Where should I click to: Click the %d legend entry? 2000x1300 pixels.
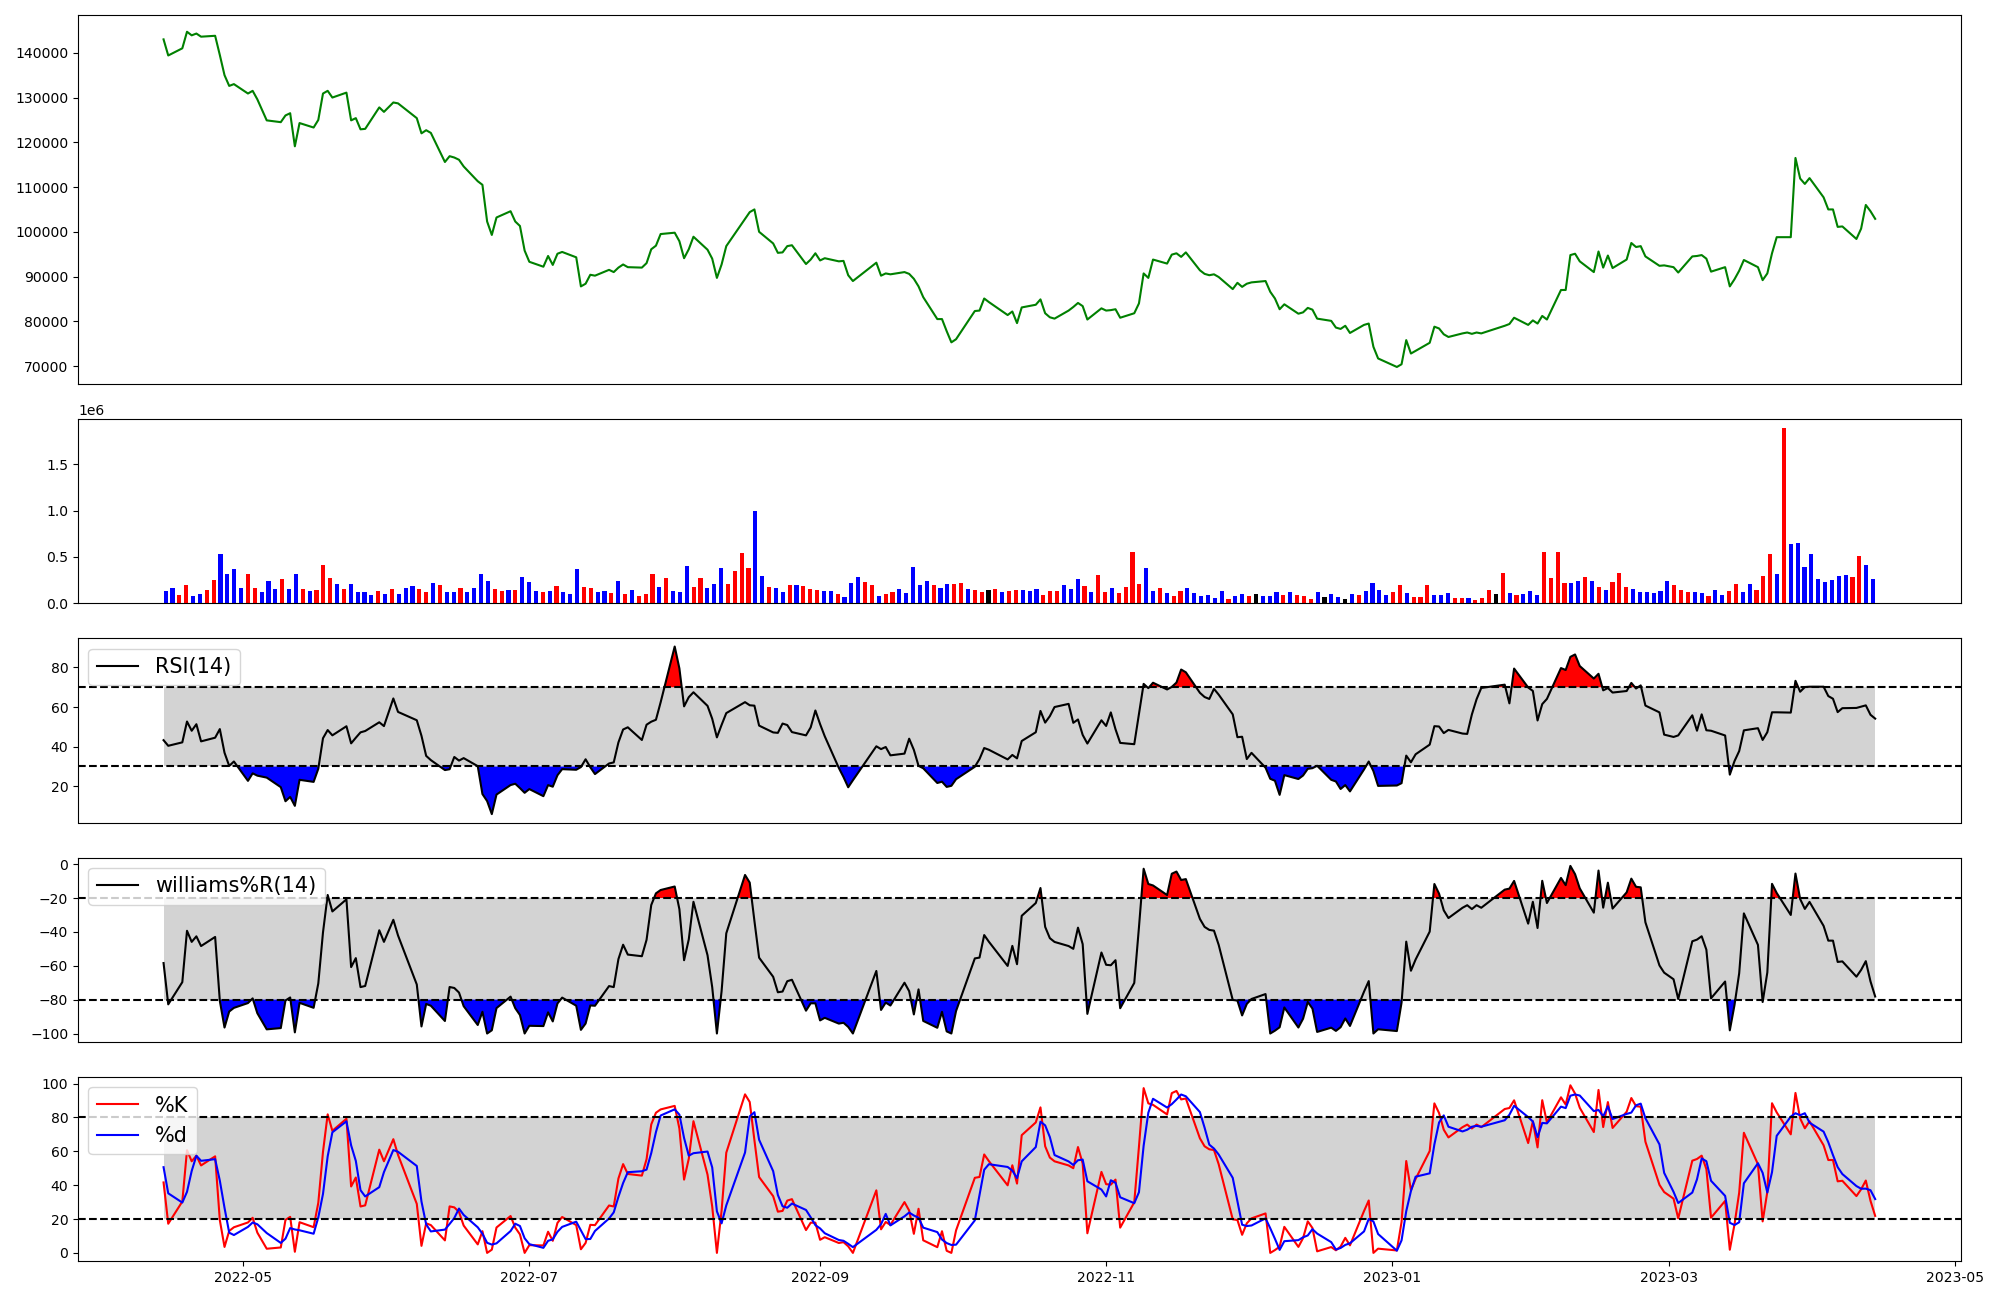[170, 1135]
